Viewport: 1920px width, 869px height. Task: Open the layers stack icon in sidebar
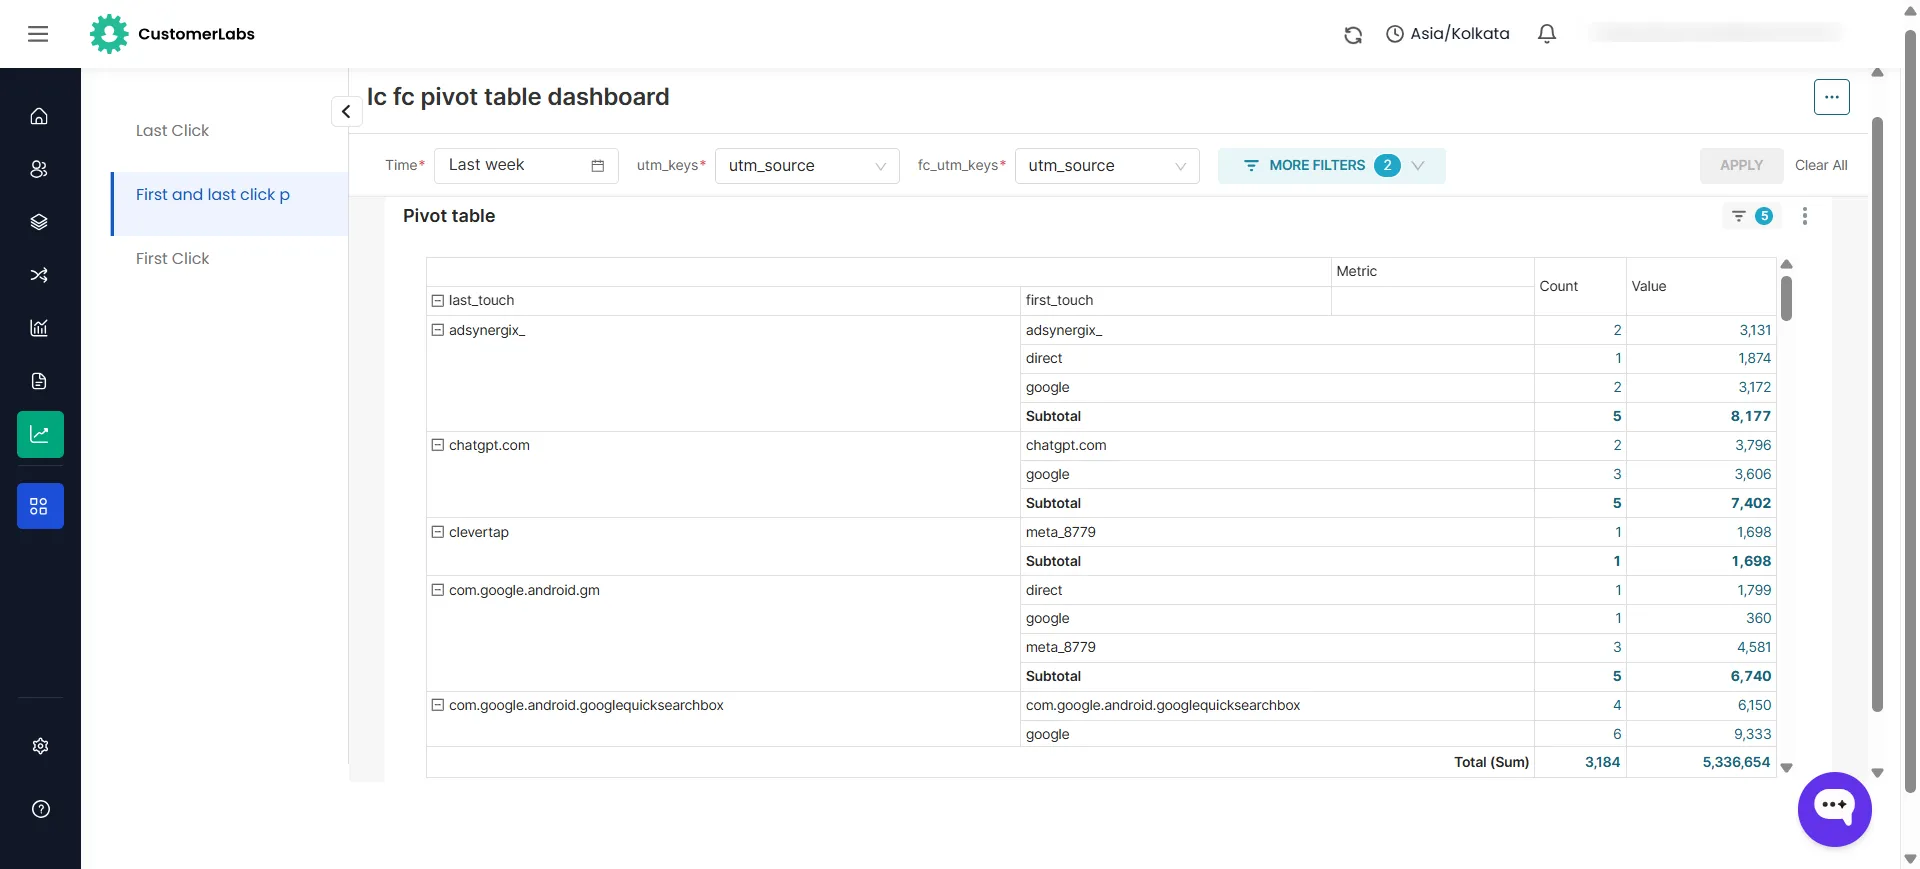click(x=39, y=222)
